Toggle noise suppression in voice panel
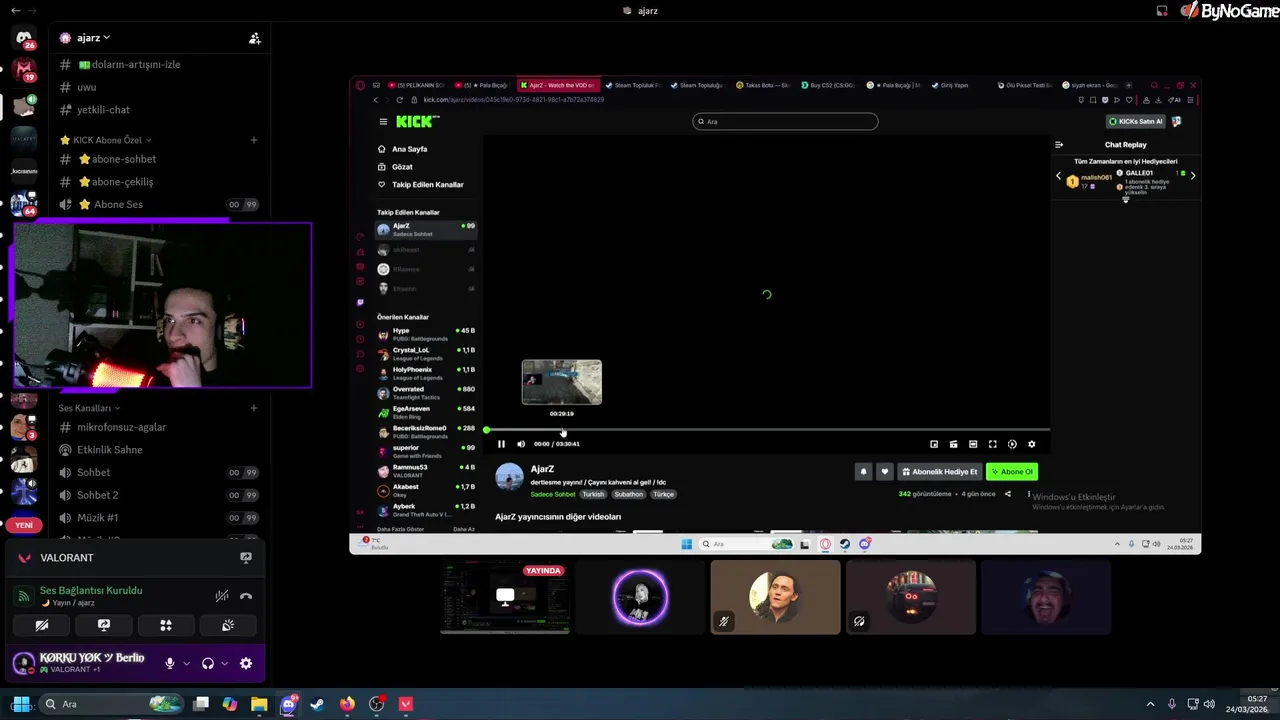Image resolution: width=1280 pixels, height=720 pixels. (x=222, y=596)
